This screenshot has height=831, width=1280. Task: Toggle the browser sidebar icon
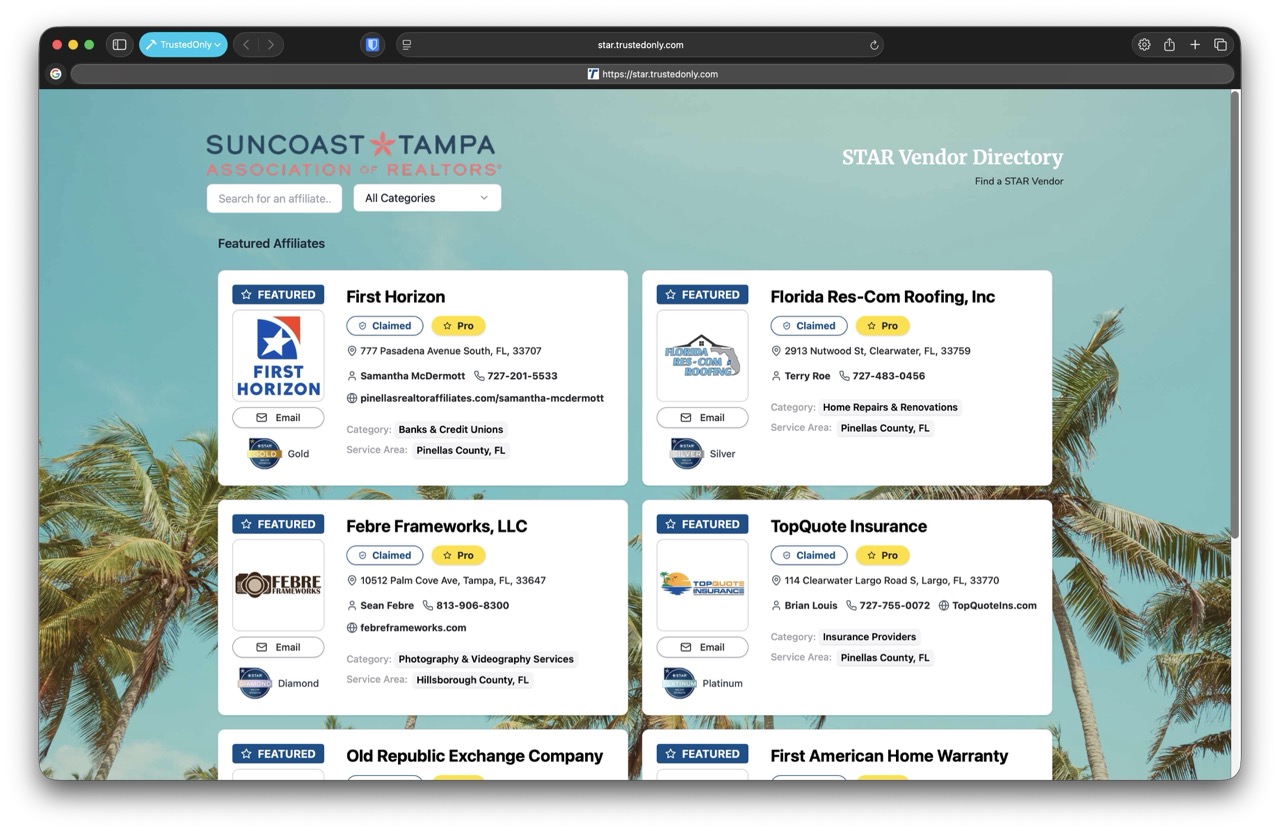tap(119, 45)
